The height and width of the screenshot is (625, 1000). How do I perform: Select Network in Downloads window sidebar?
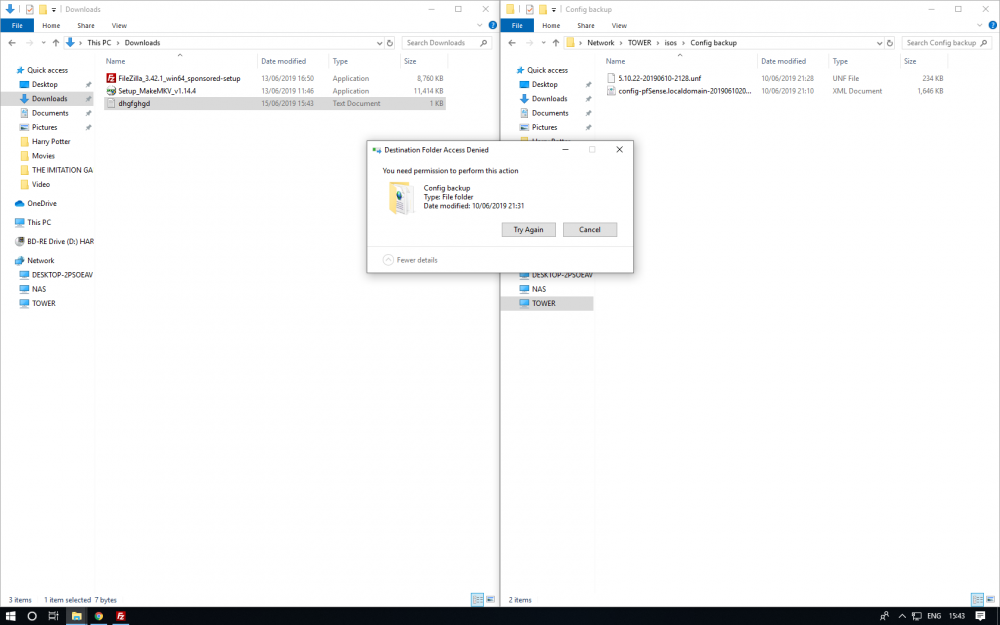click(40, 261)
